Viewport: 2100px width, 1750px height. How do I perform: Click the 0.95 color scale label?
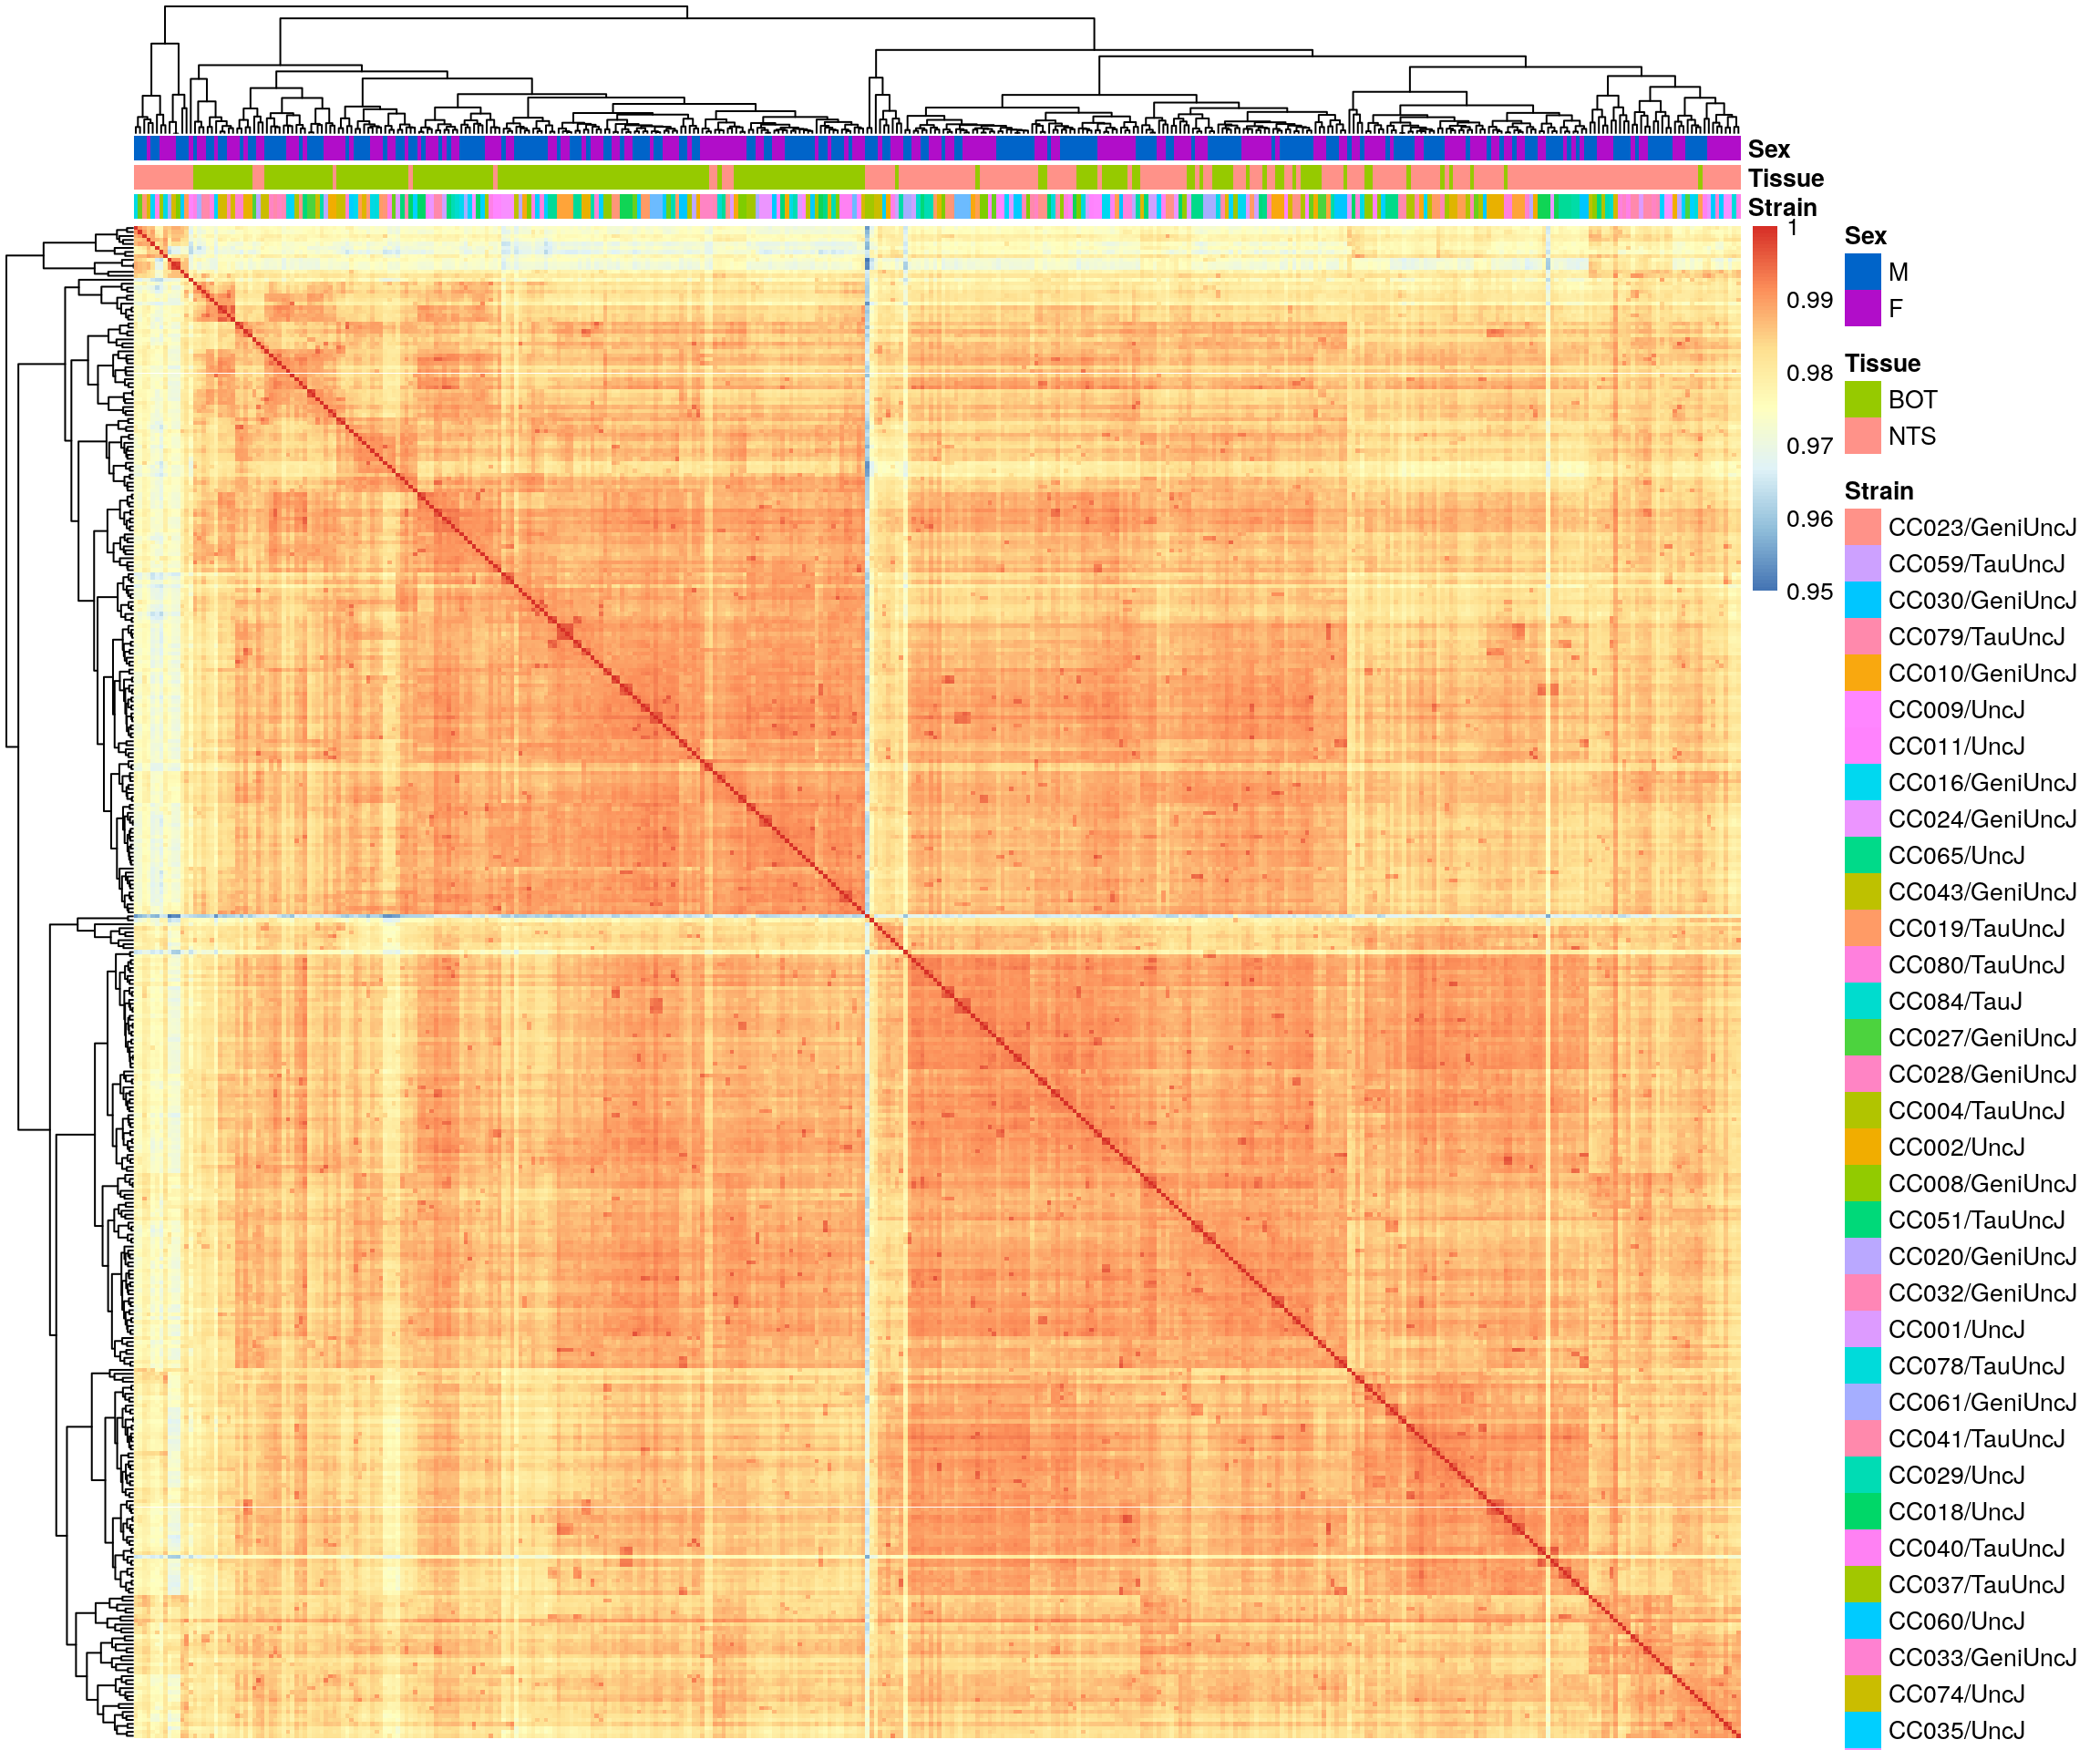(x=1809, y=591)
